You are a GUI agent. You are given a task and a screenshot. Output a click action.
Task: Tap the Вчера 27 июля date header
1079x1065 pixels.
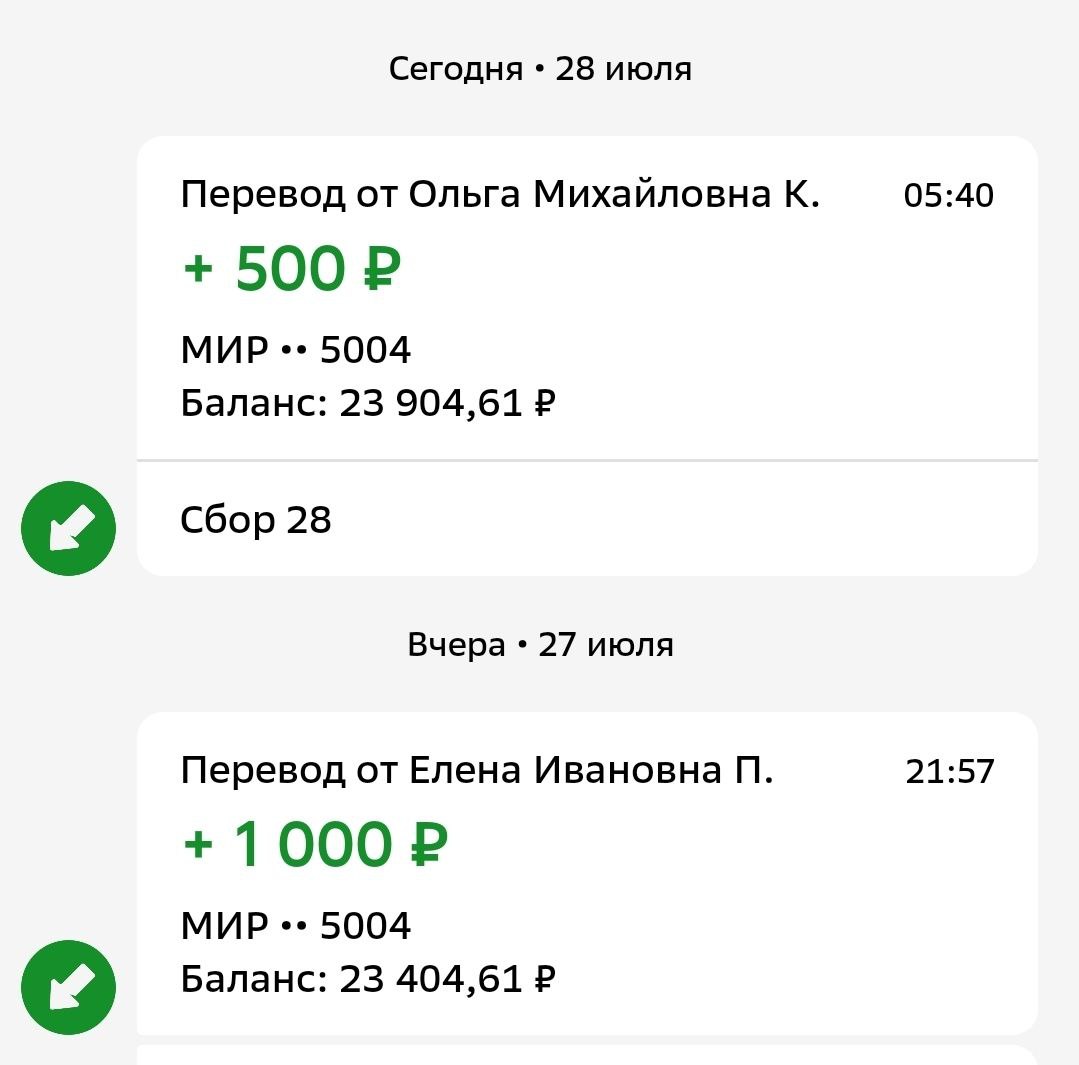[x=540, y=645]
